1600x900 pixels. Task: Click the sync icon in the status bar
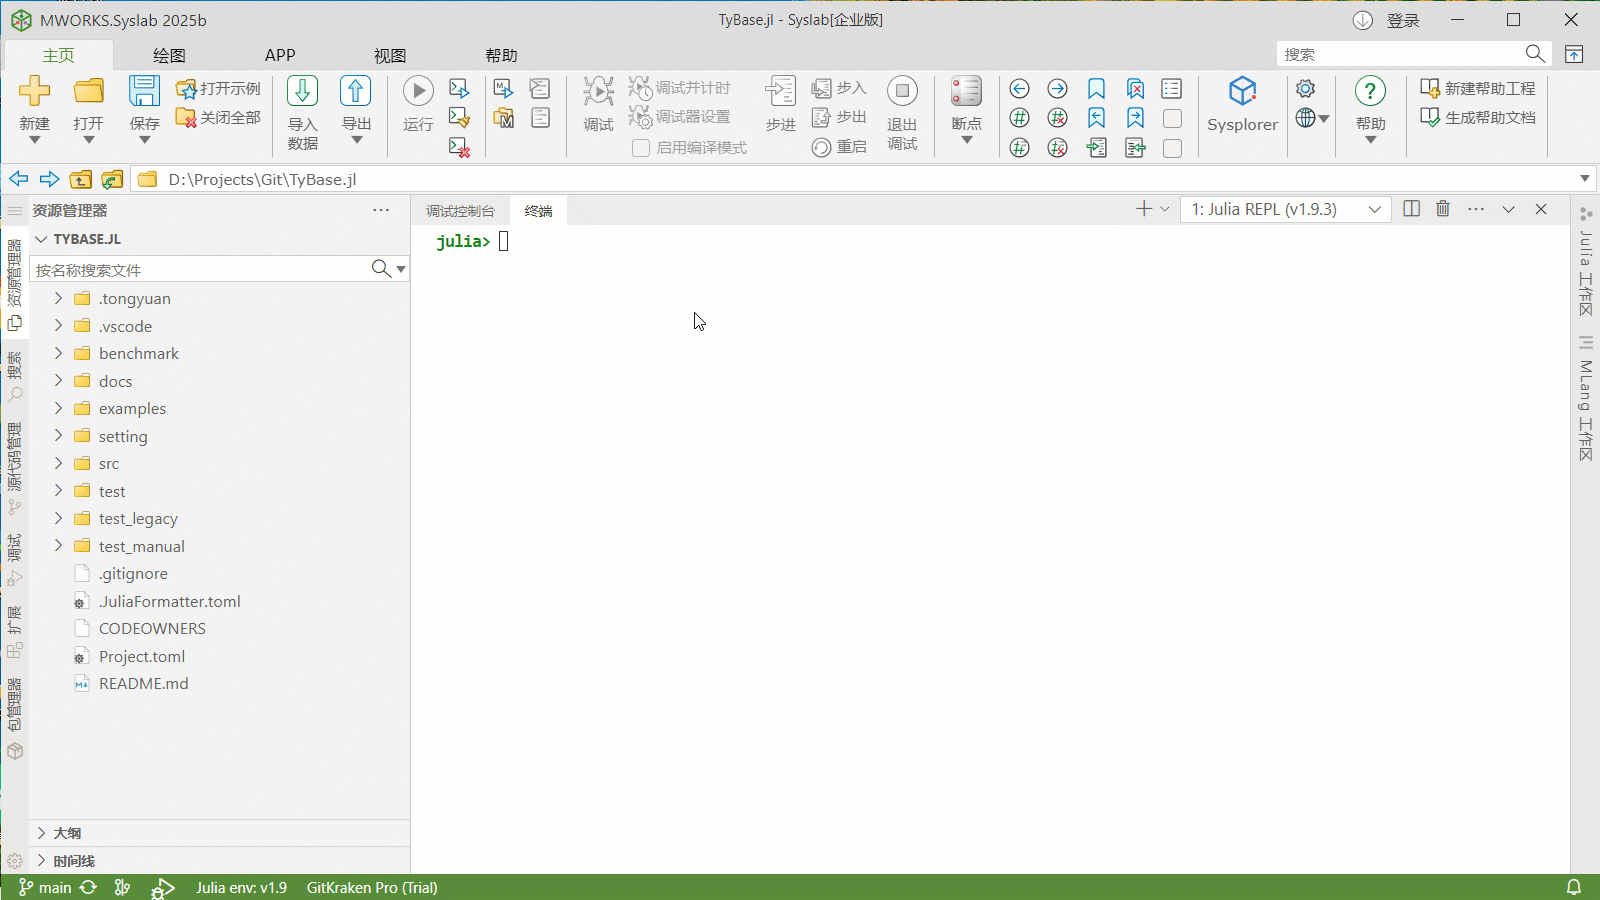pyautogui.click(x=88, y=887)
